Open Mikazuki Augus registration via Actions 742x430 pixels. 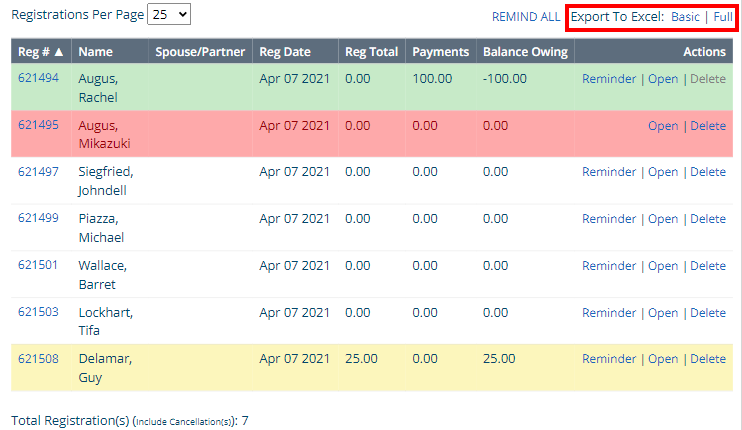663,126
